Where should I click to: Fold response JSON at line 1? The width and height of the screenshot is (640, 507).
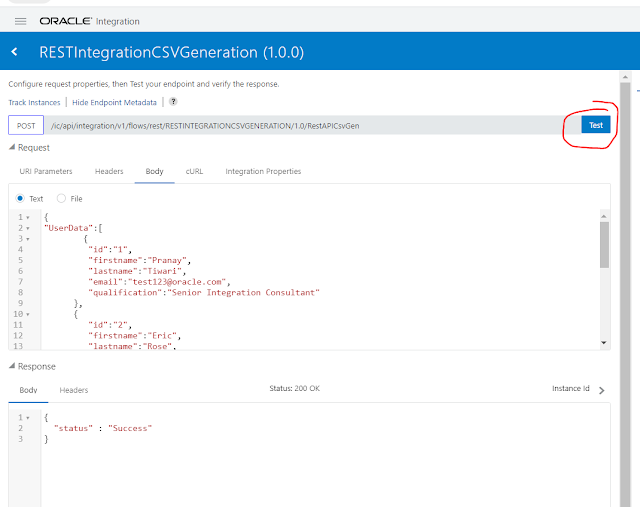pos(28,418)
